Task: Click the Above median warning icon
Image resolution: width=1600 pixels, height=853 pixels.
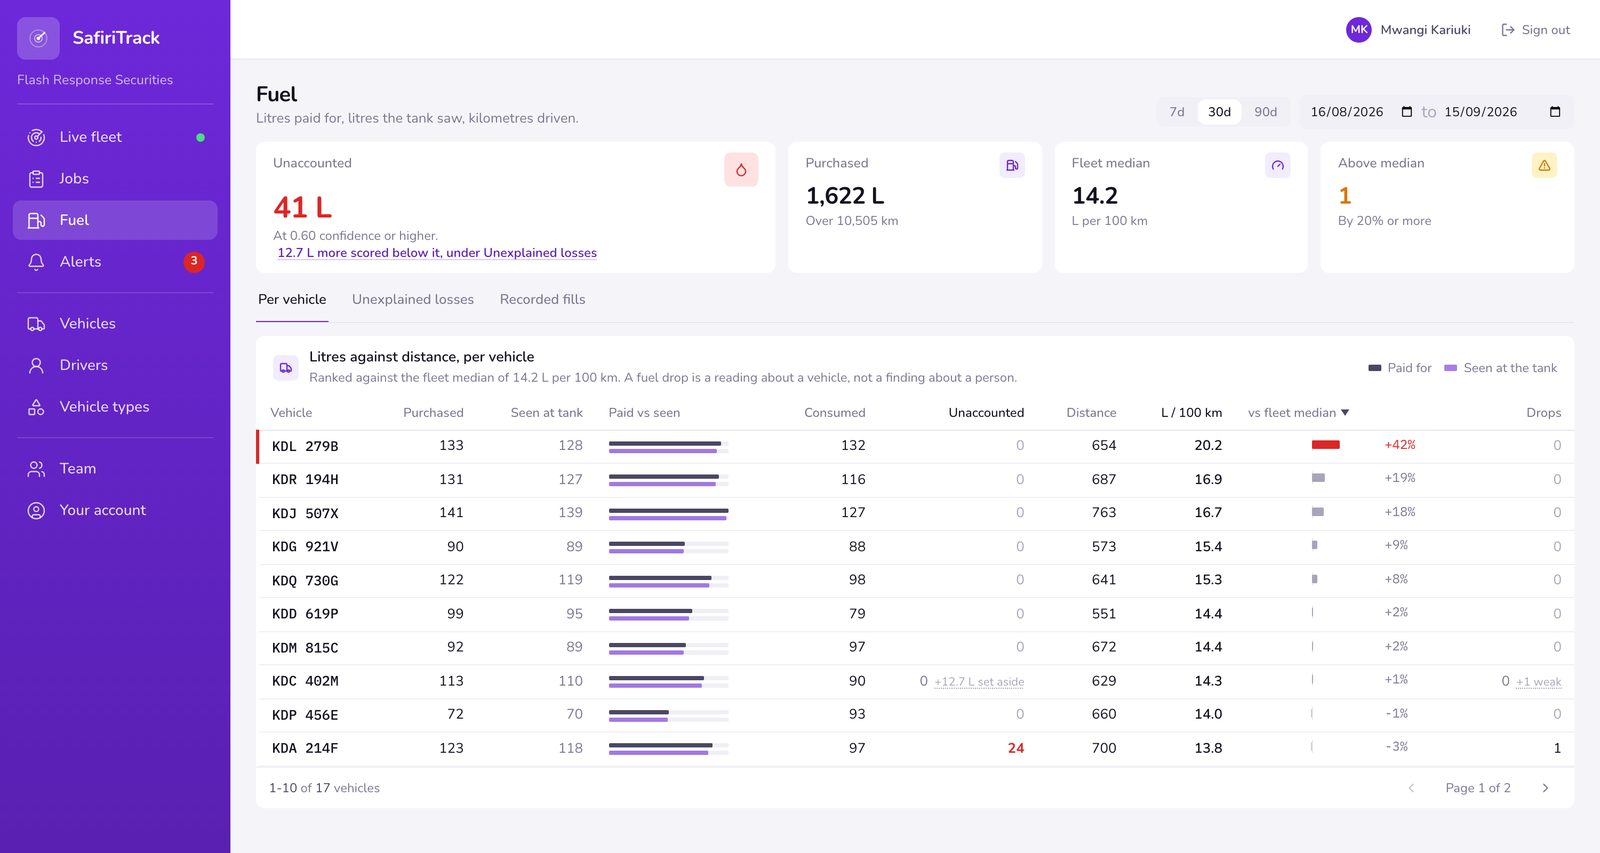Action: tap(1545, 165)
